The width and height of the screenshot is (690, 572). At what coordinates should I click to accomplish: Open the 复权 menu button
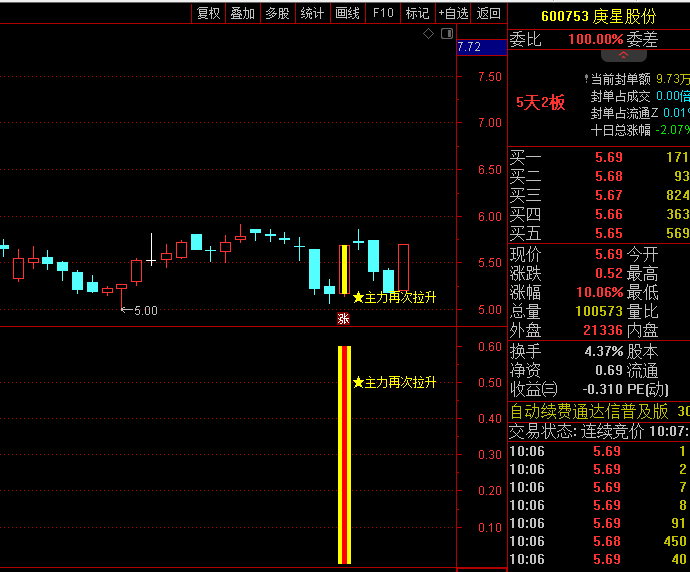208,14
